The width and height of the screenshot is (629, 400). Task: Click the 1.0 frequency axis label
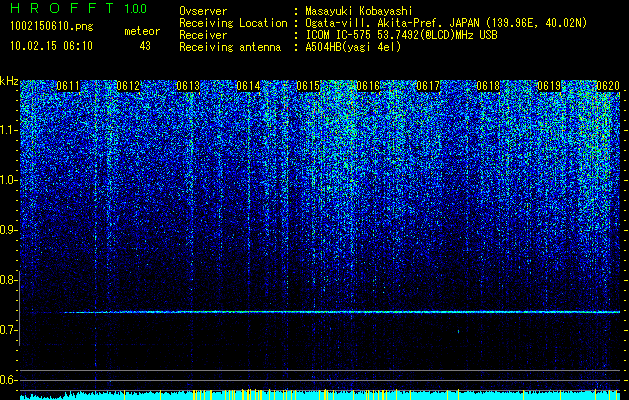coord(8,180)
